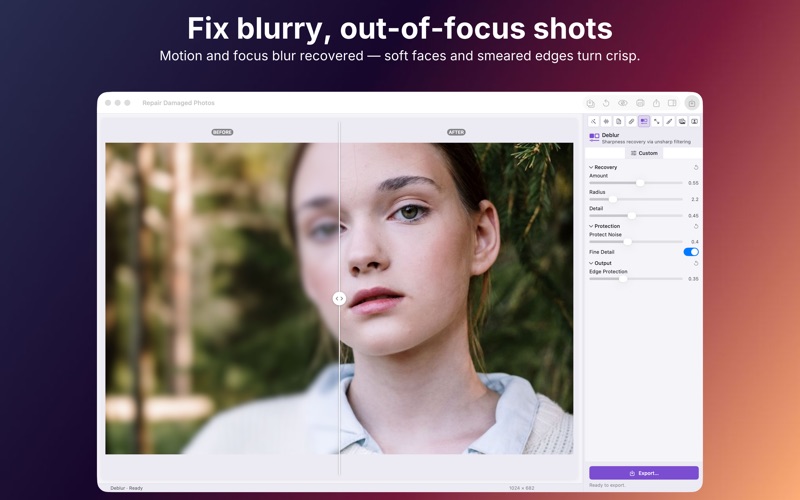The width and height of the screenshot is (800, 500).
Task: Toggle the eye preview icon in the top toolbar
Action: point(622,103)
